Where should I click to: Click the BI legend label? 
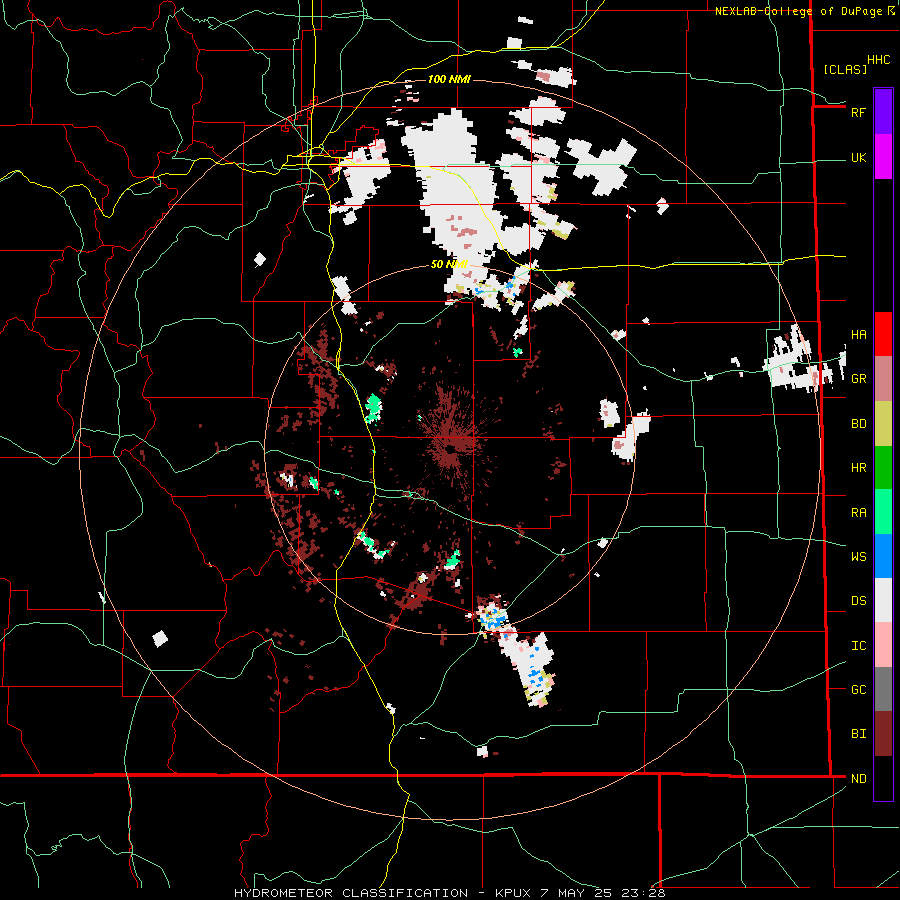coord(858,734)
